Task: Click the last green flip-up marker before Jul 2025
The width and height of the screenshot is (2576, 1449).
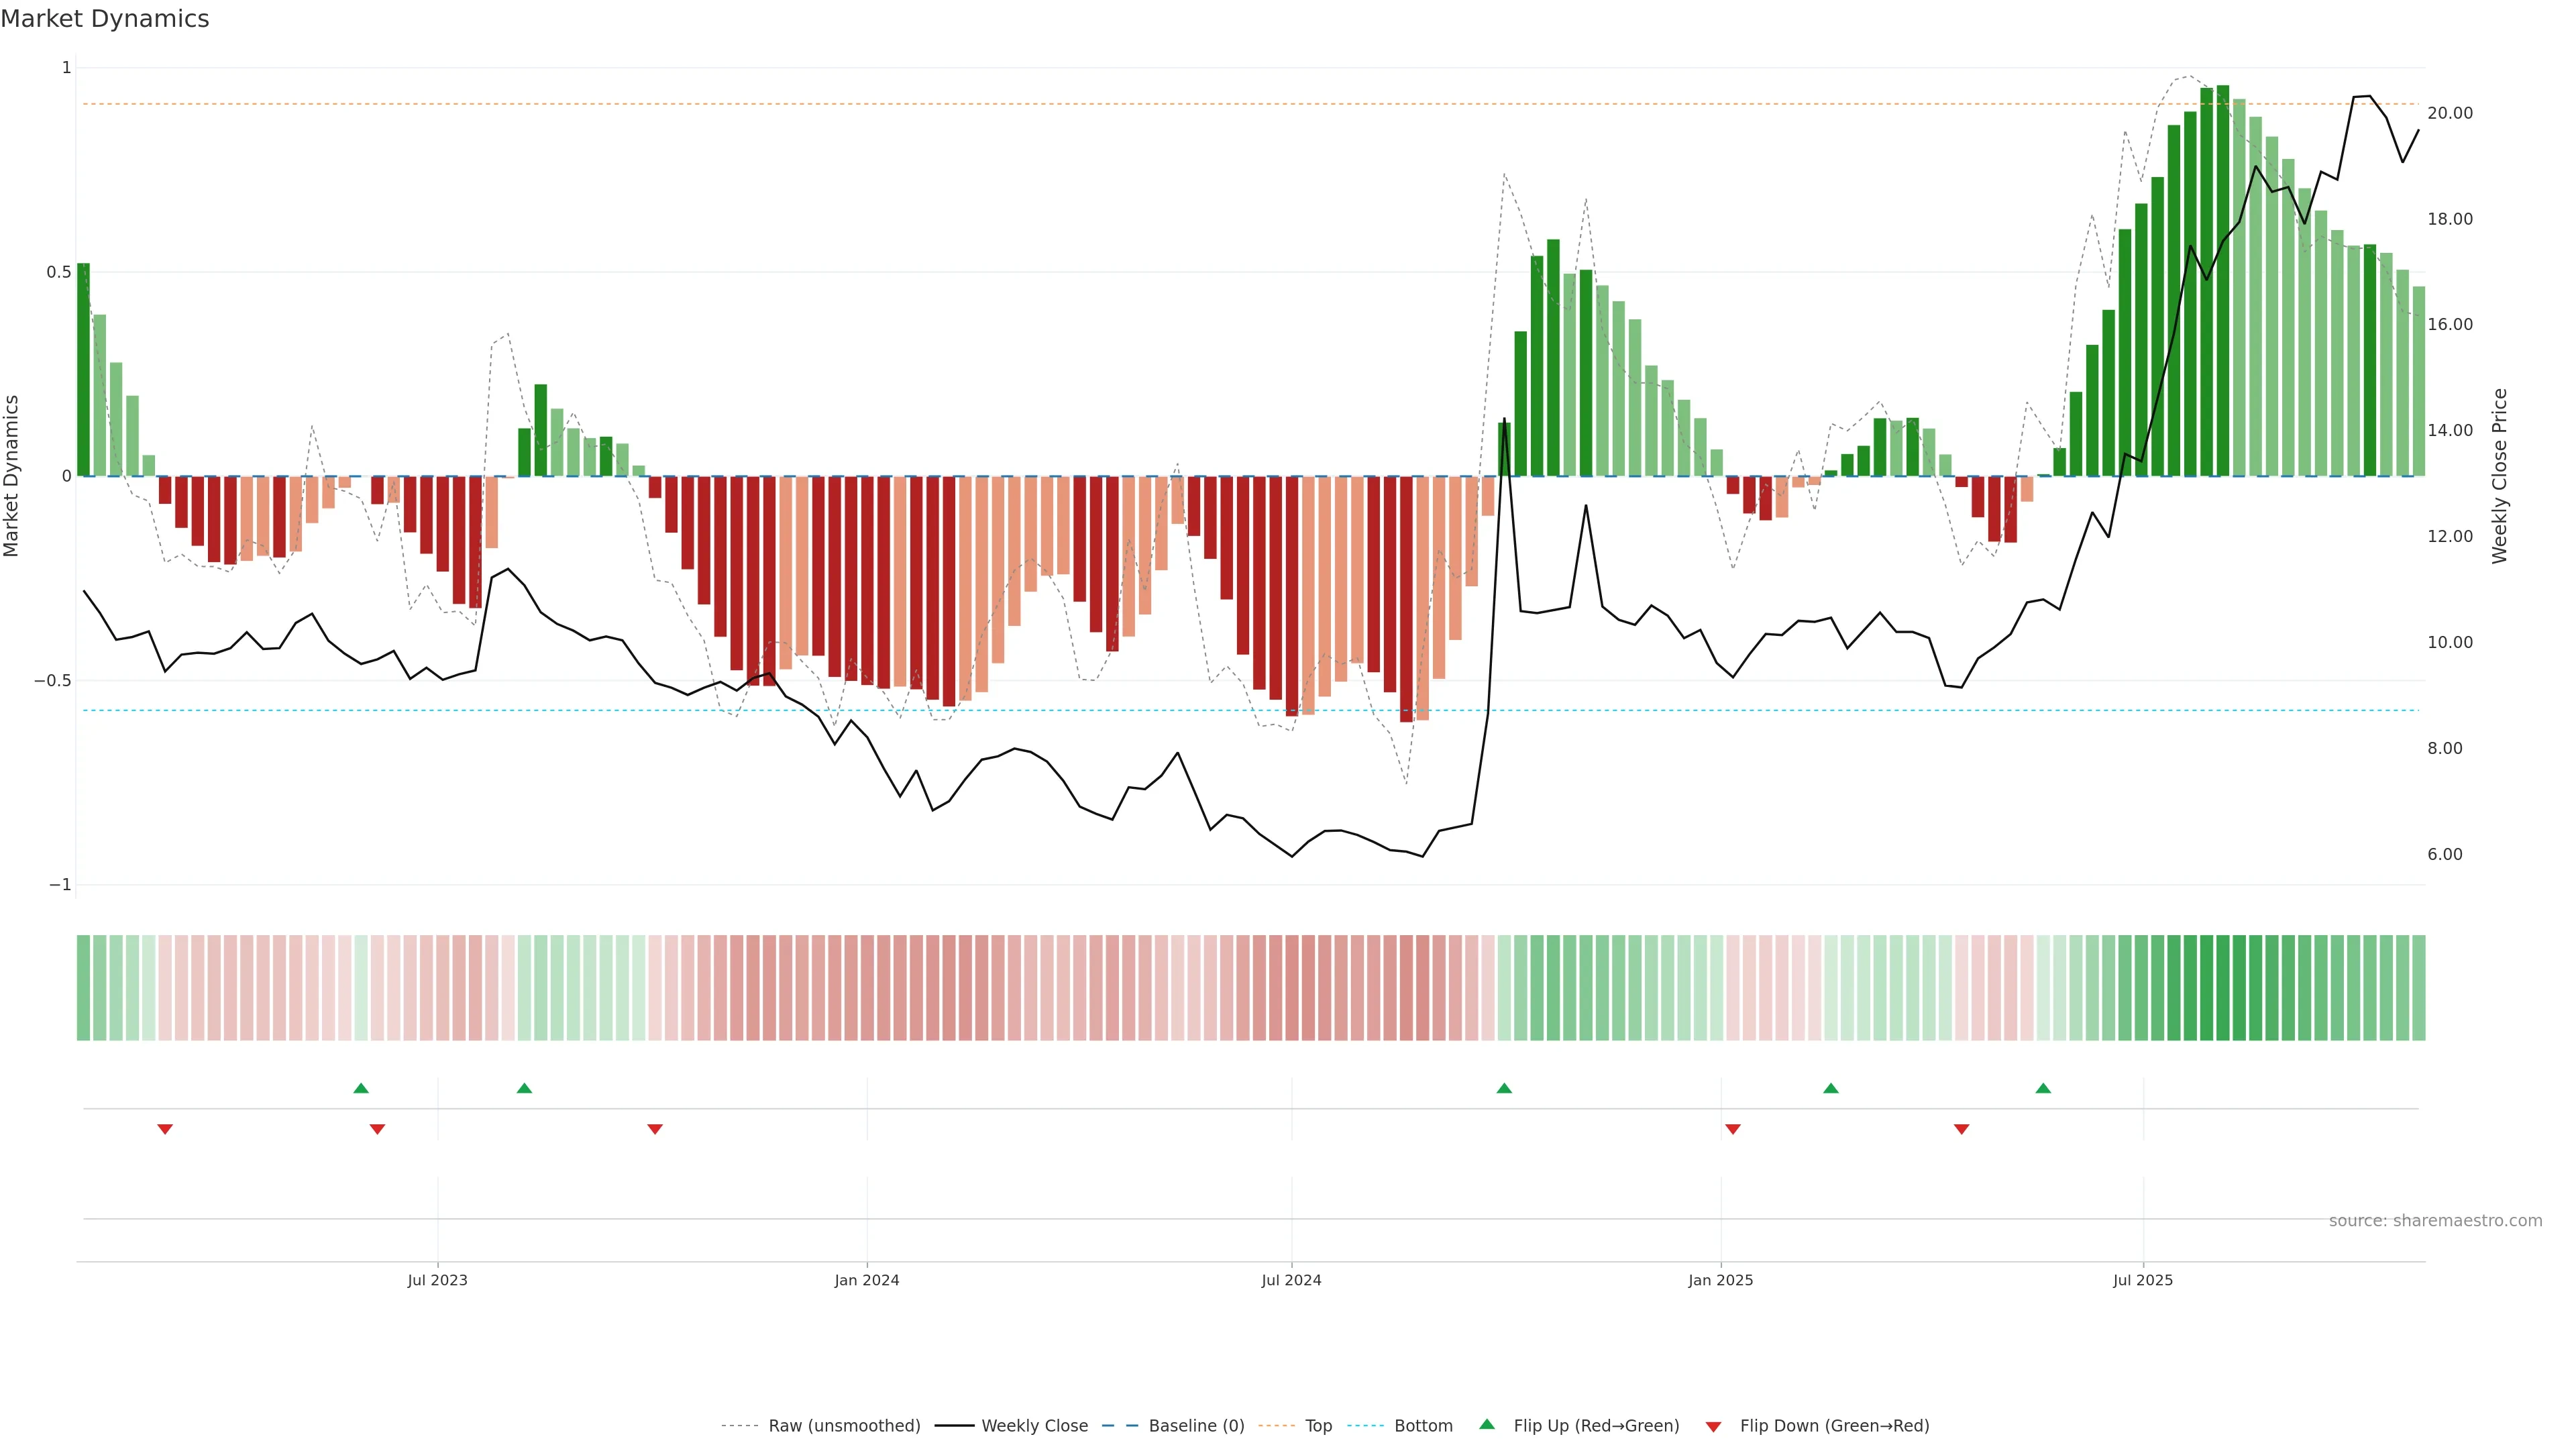Action: coord(2043,1088)
